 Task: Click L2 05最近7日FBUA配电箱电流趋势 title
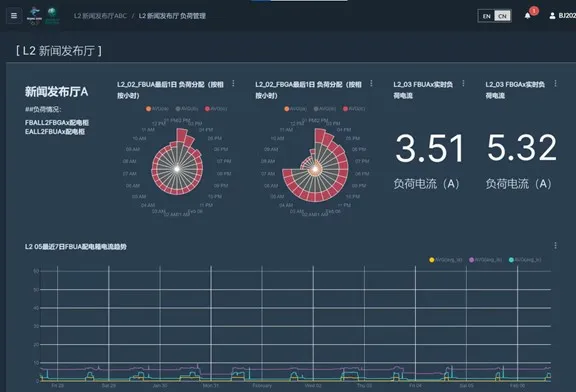76,247
